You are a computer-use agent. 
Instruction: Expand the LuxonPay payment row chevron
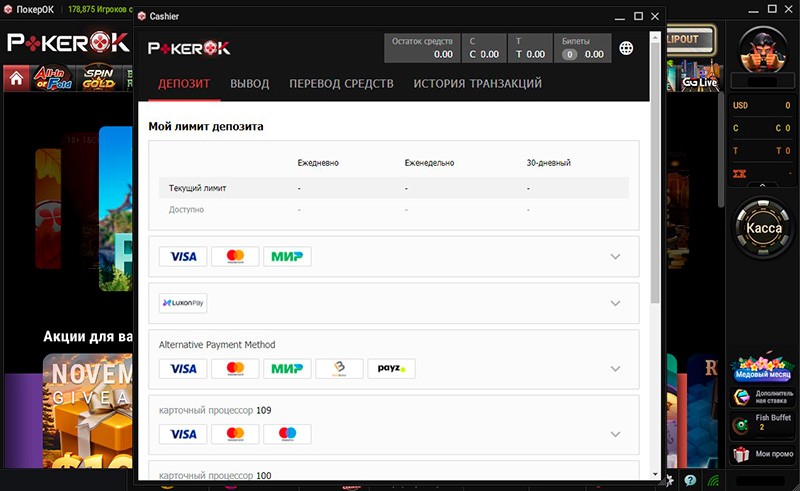615,303
